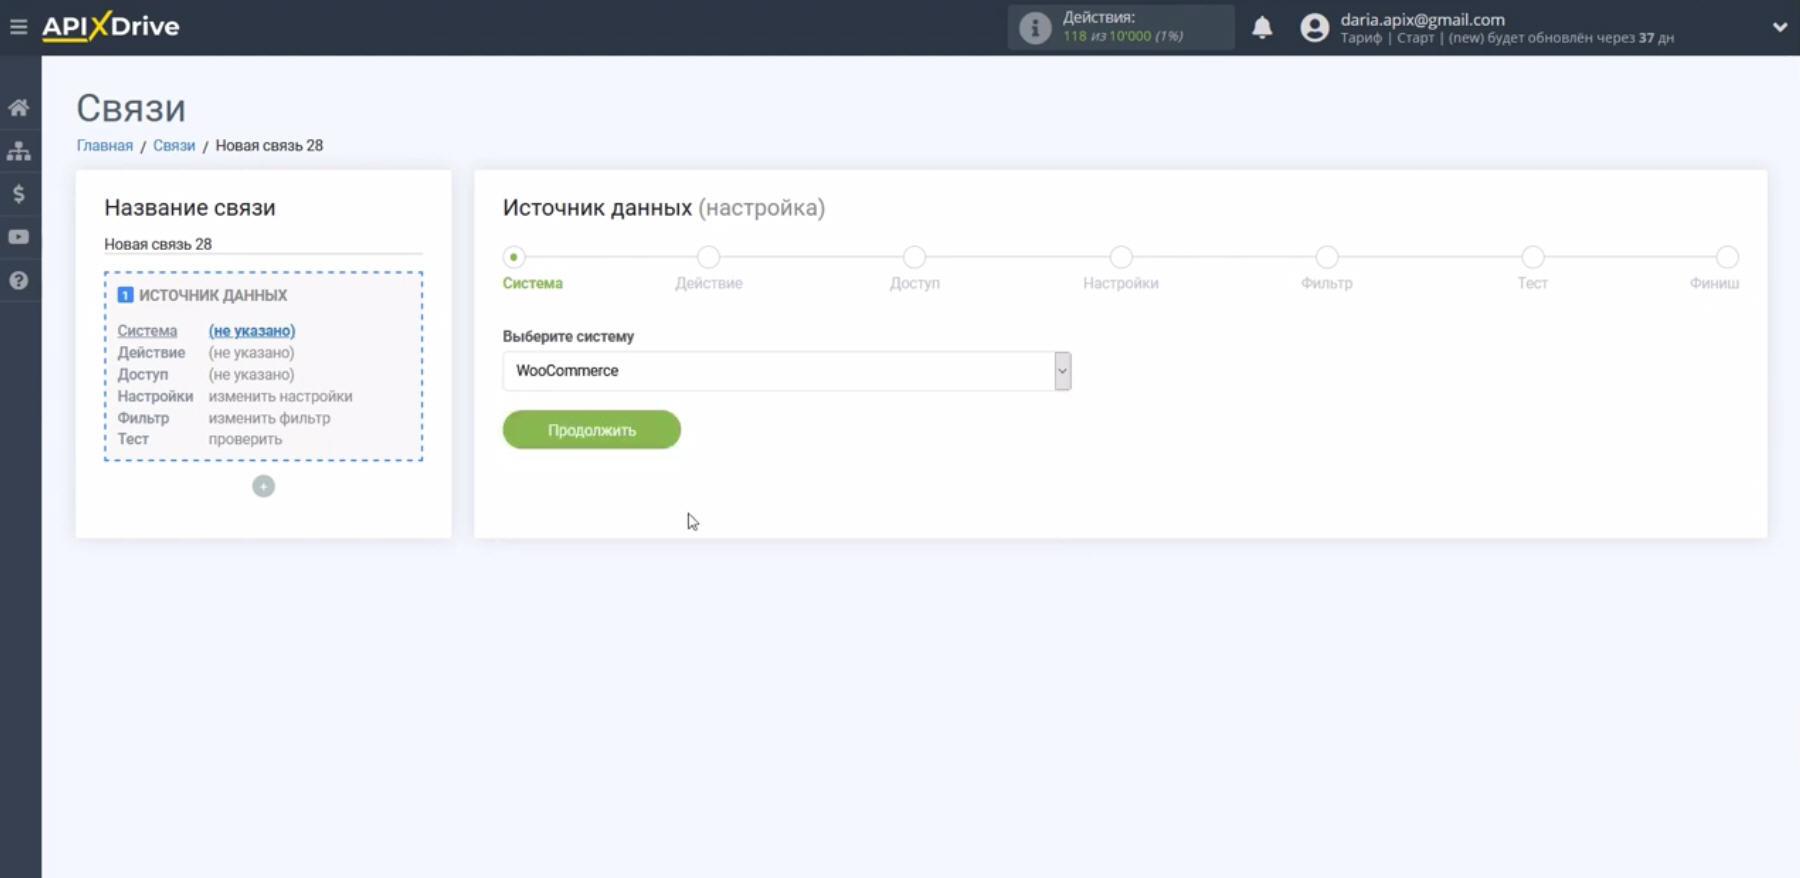
Task: Click the Система label in data source block
Action: 147,331
